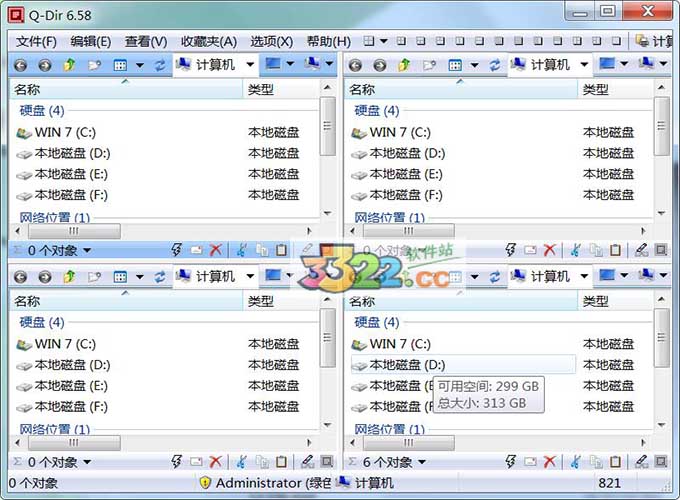Screen dimensions: 680x500
Task: Click refresh icon in bottom-right pane toolbar
Action: click(495, 277)
